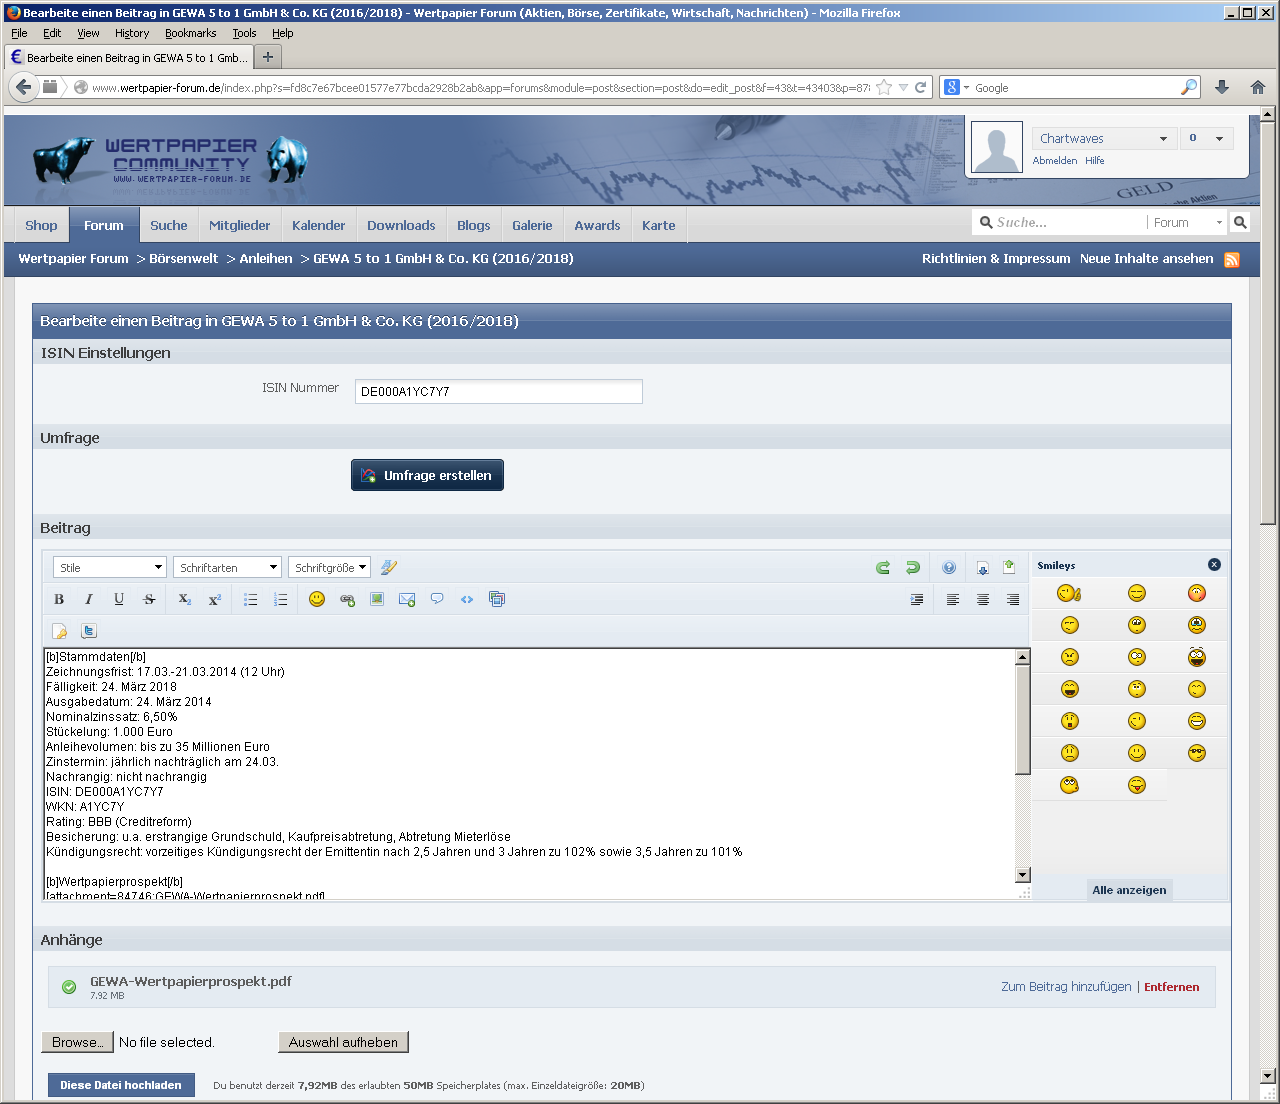Switch to the Kalender tab
This screenshot has width=1280, height=1104.
point(319,225)
